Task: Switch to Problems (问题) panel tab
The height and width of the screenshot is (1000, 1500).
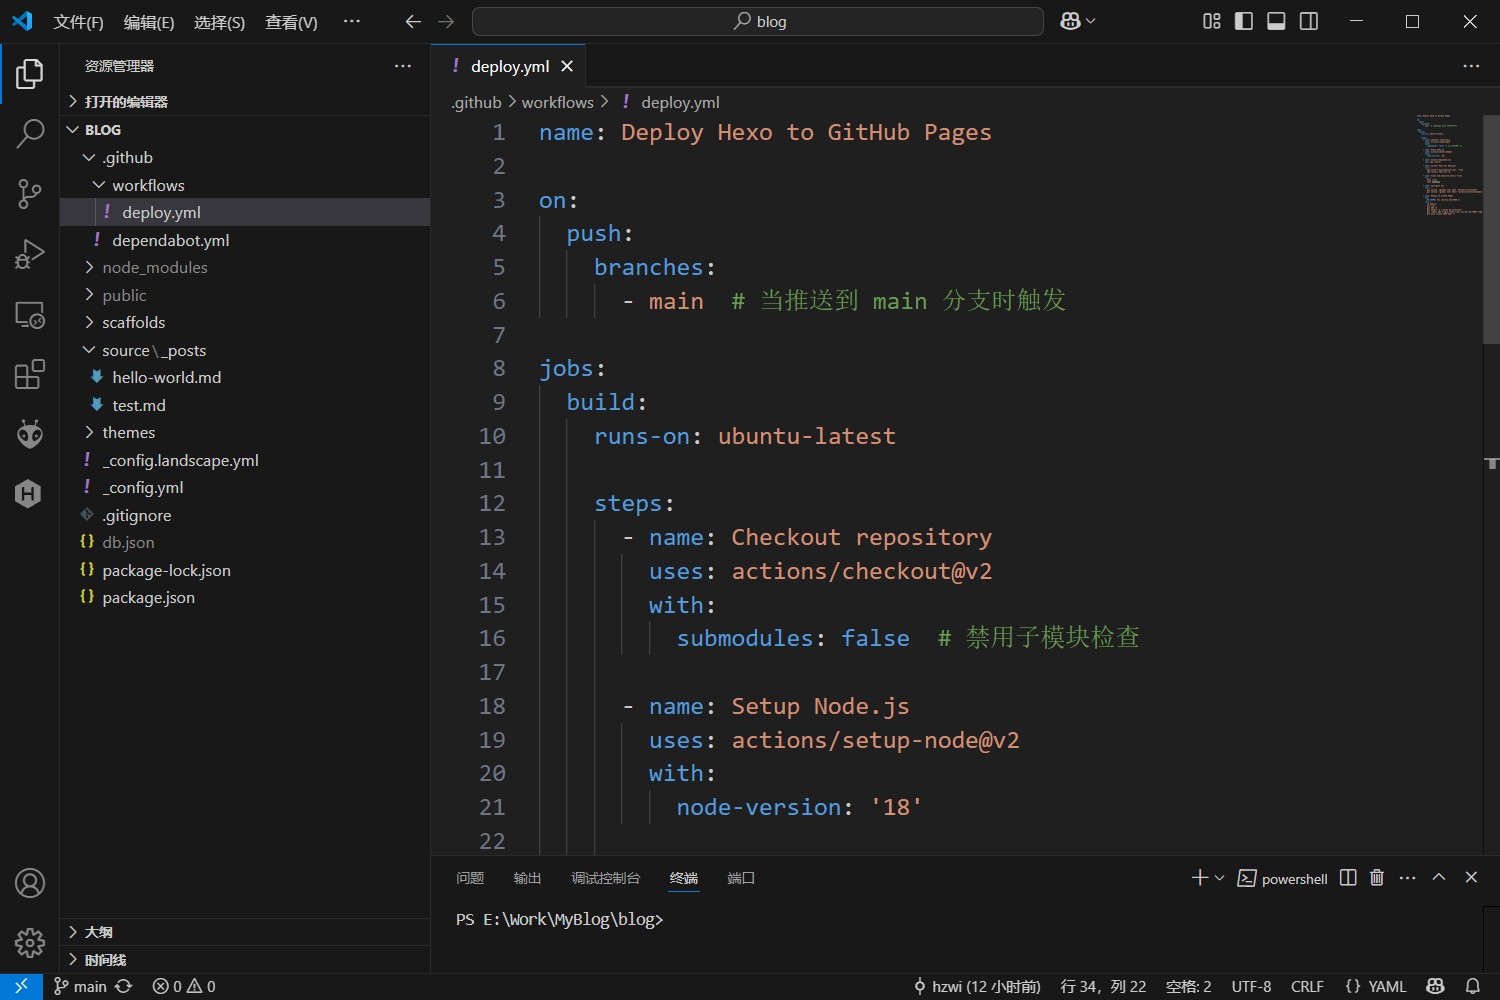Action: [x=470, y=878]
